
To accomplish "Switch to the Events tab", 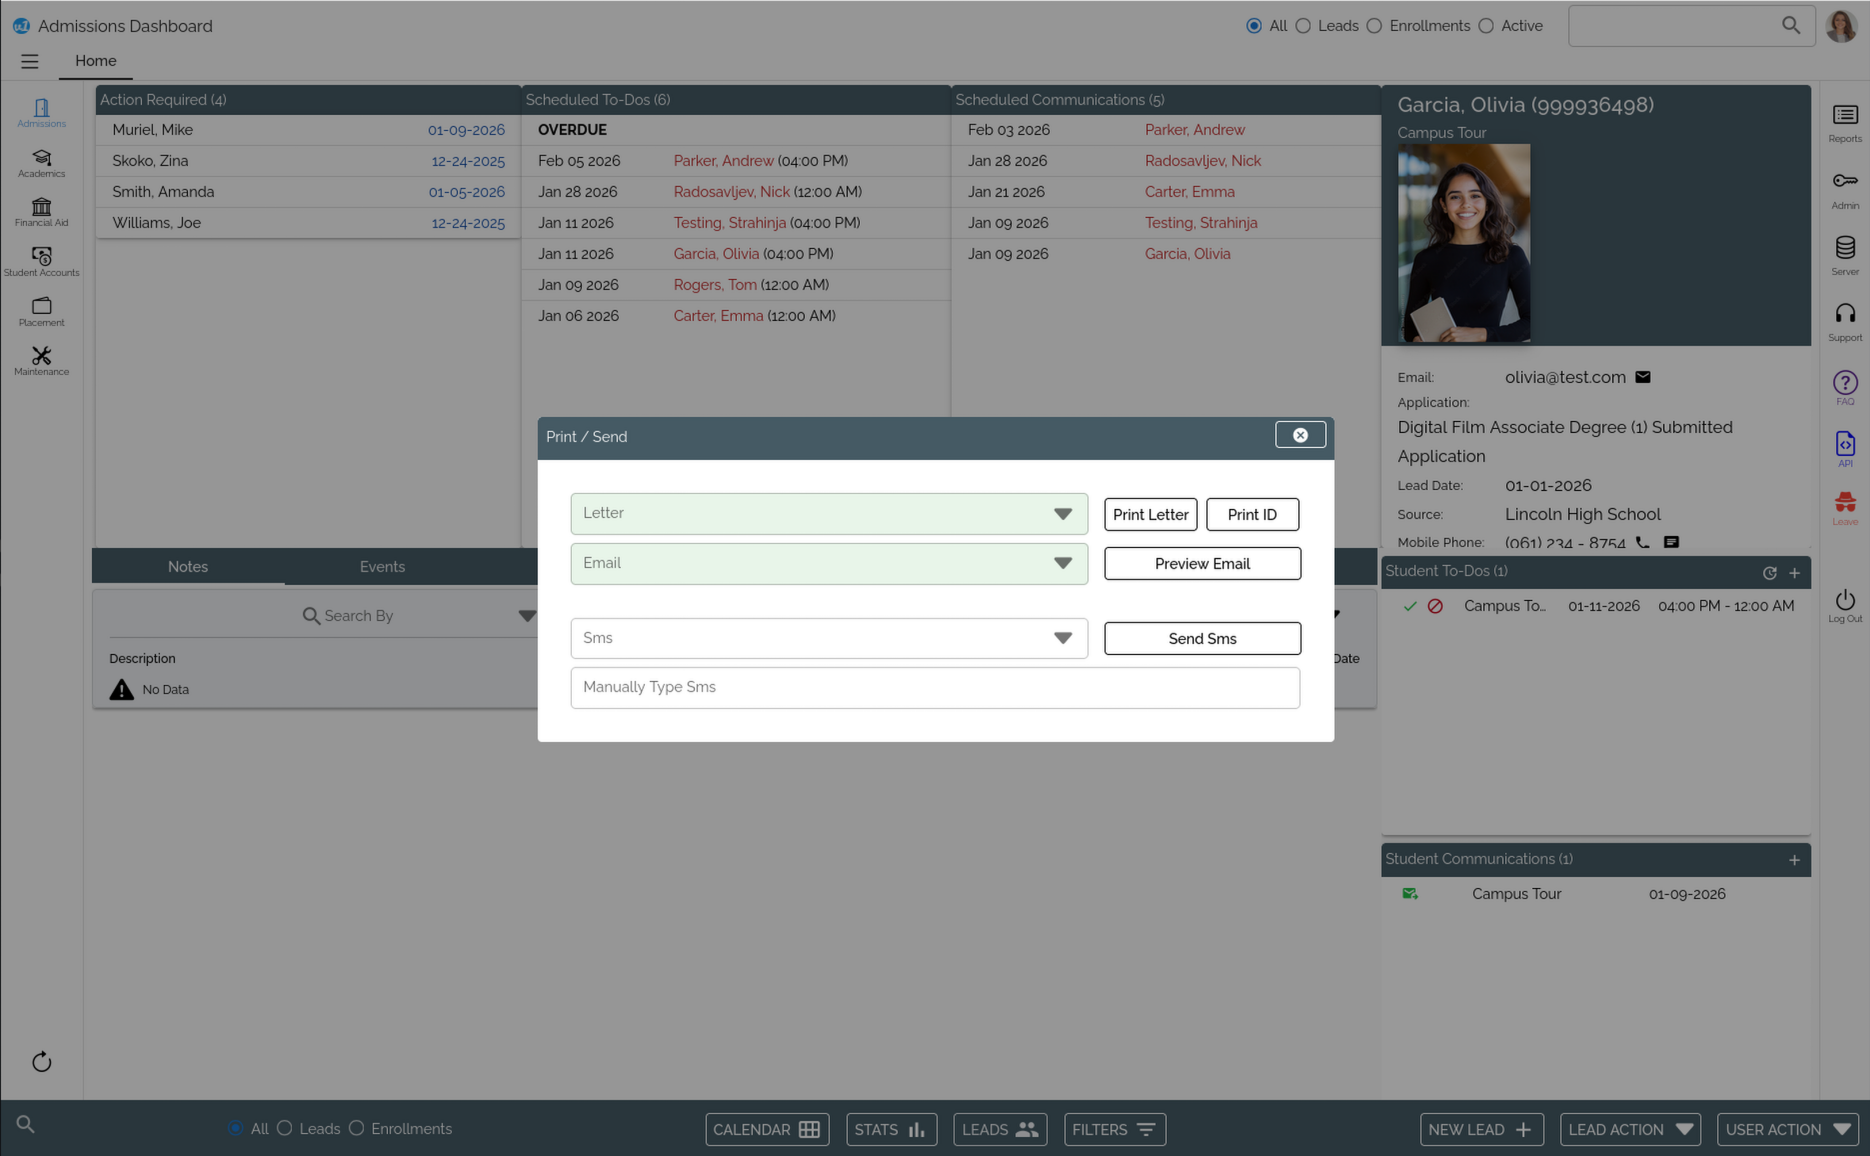I will 382,567.
